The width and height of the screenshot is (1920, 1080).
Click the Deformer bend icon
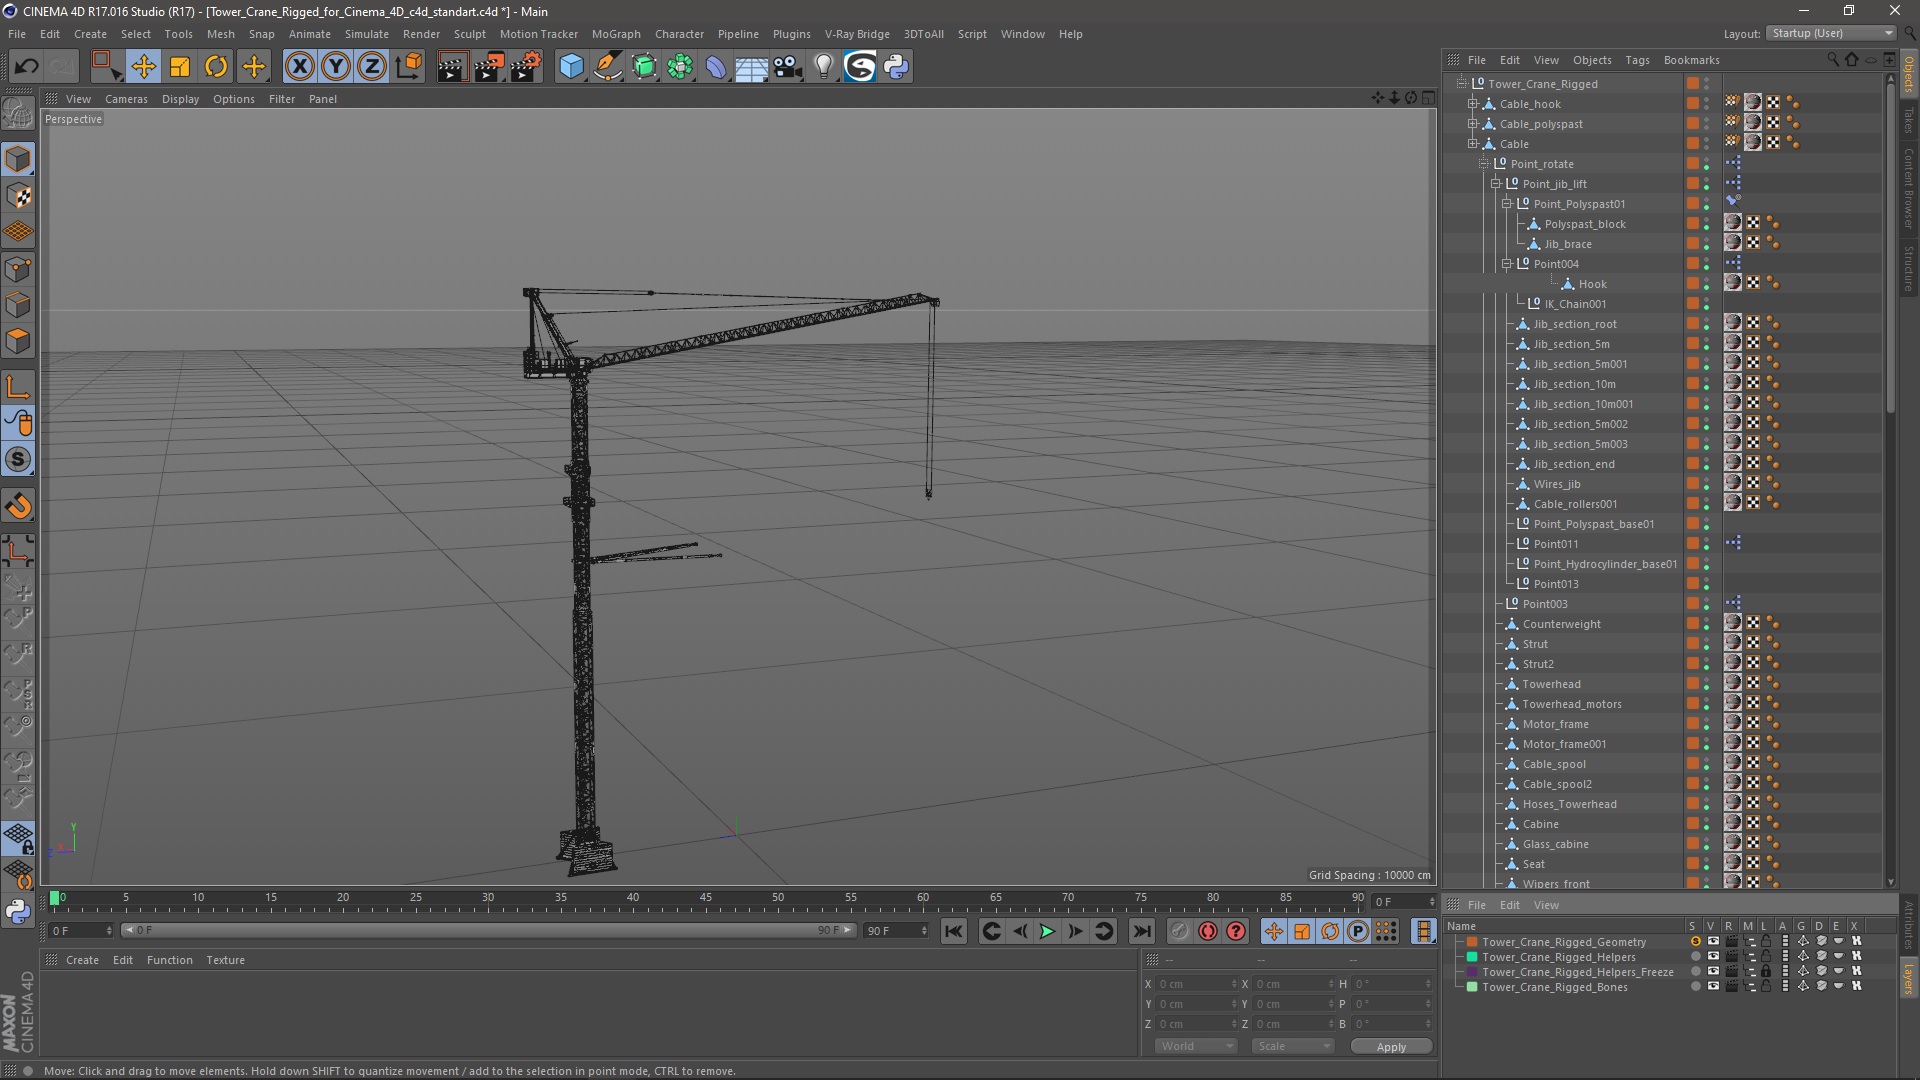[x=716, y=67]
